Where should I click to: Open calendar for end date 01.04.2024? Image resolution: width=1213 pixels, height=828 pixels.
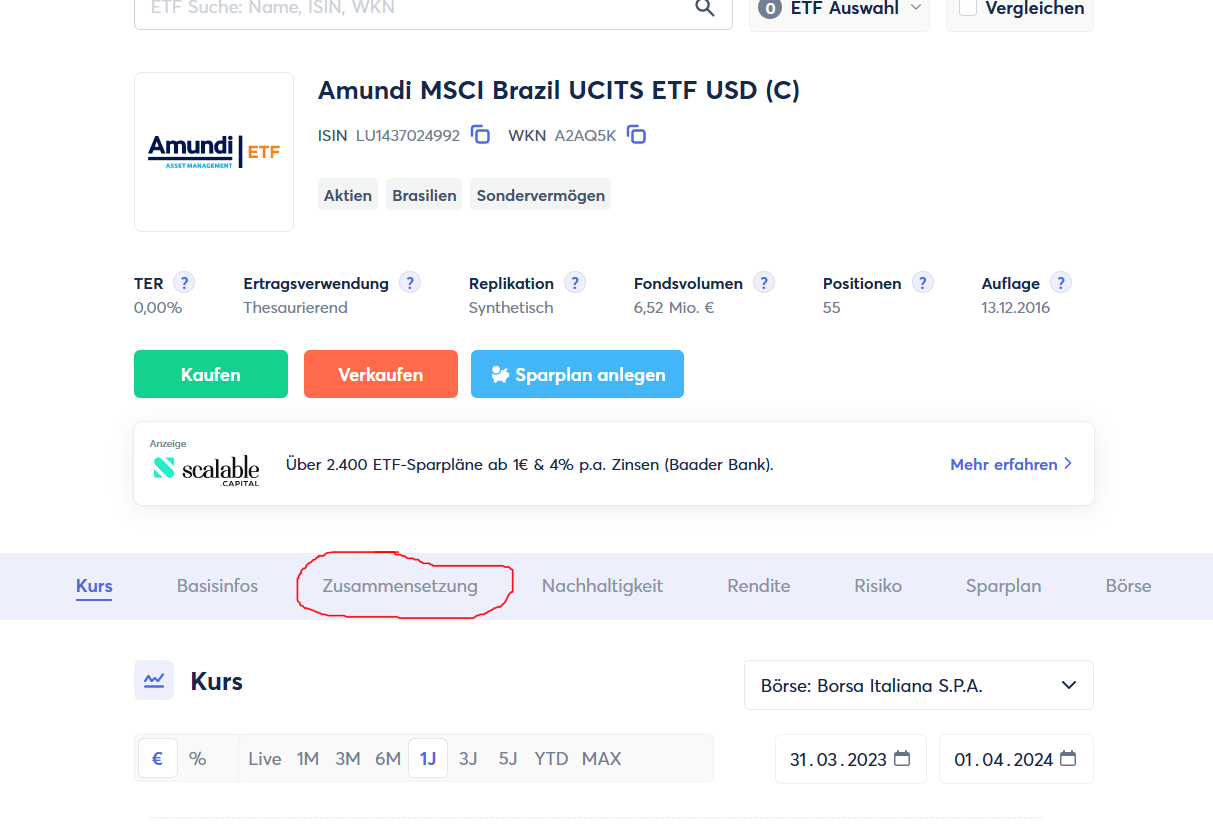coord(1068,758)
